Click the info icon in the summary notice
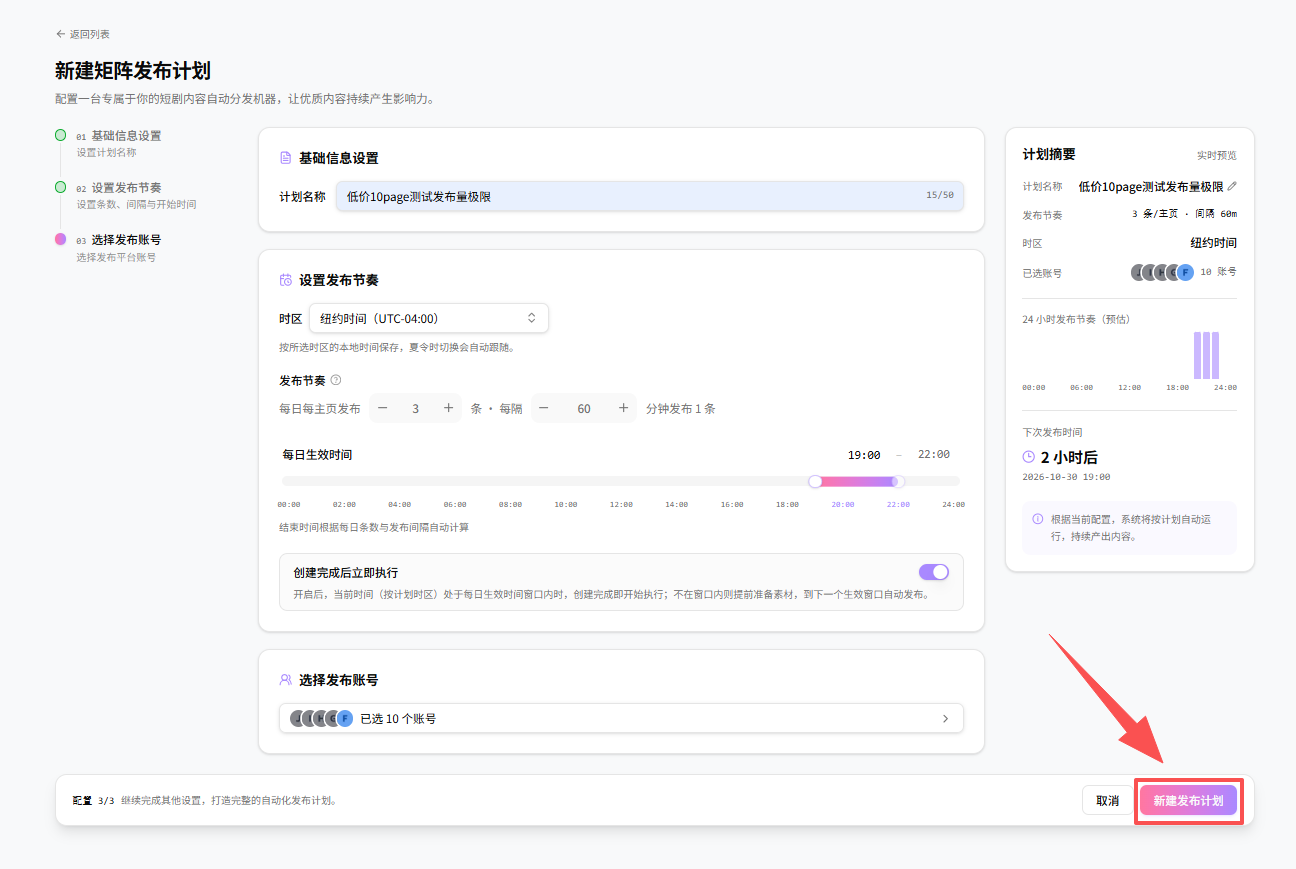 tap(1037, 519)
